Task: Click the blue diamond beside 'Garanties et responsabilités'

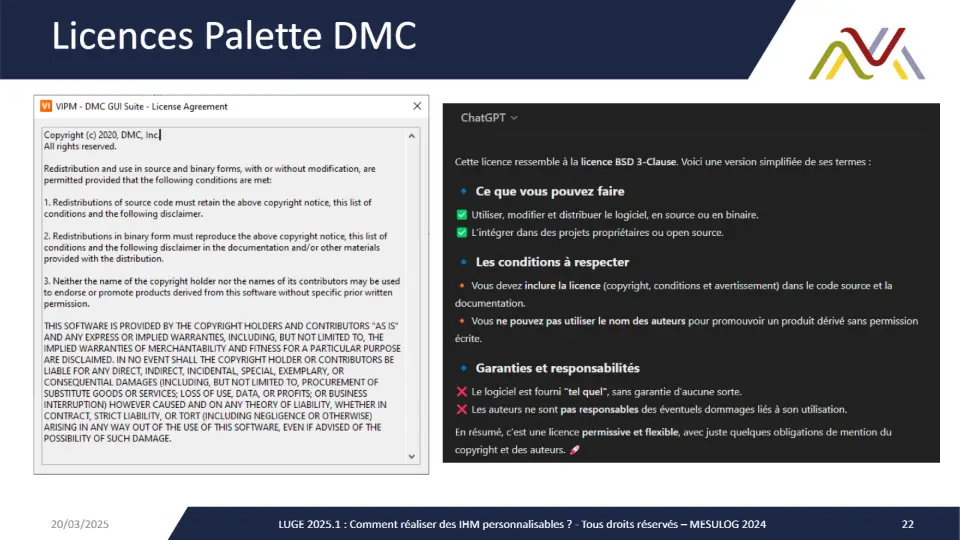Action: pyautogui.click(x=463, y=368)
